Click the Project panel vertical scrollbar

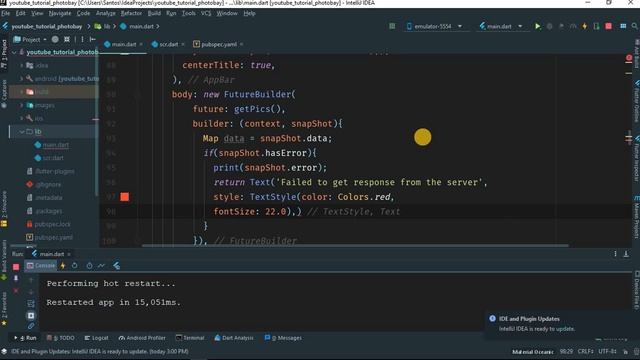click(x=96, y=122)
